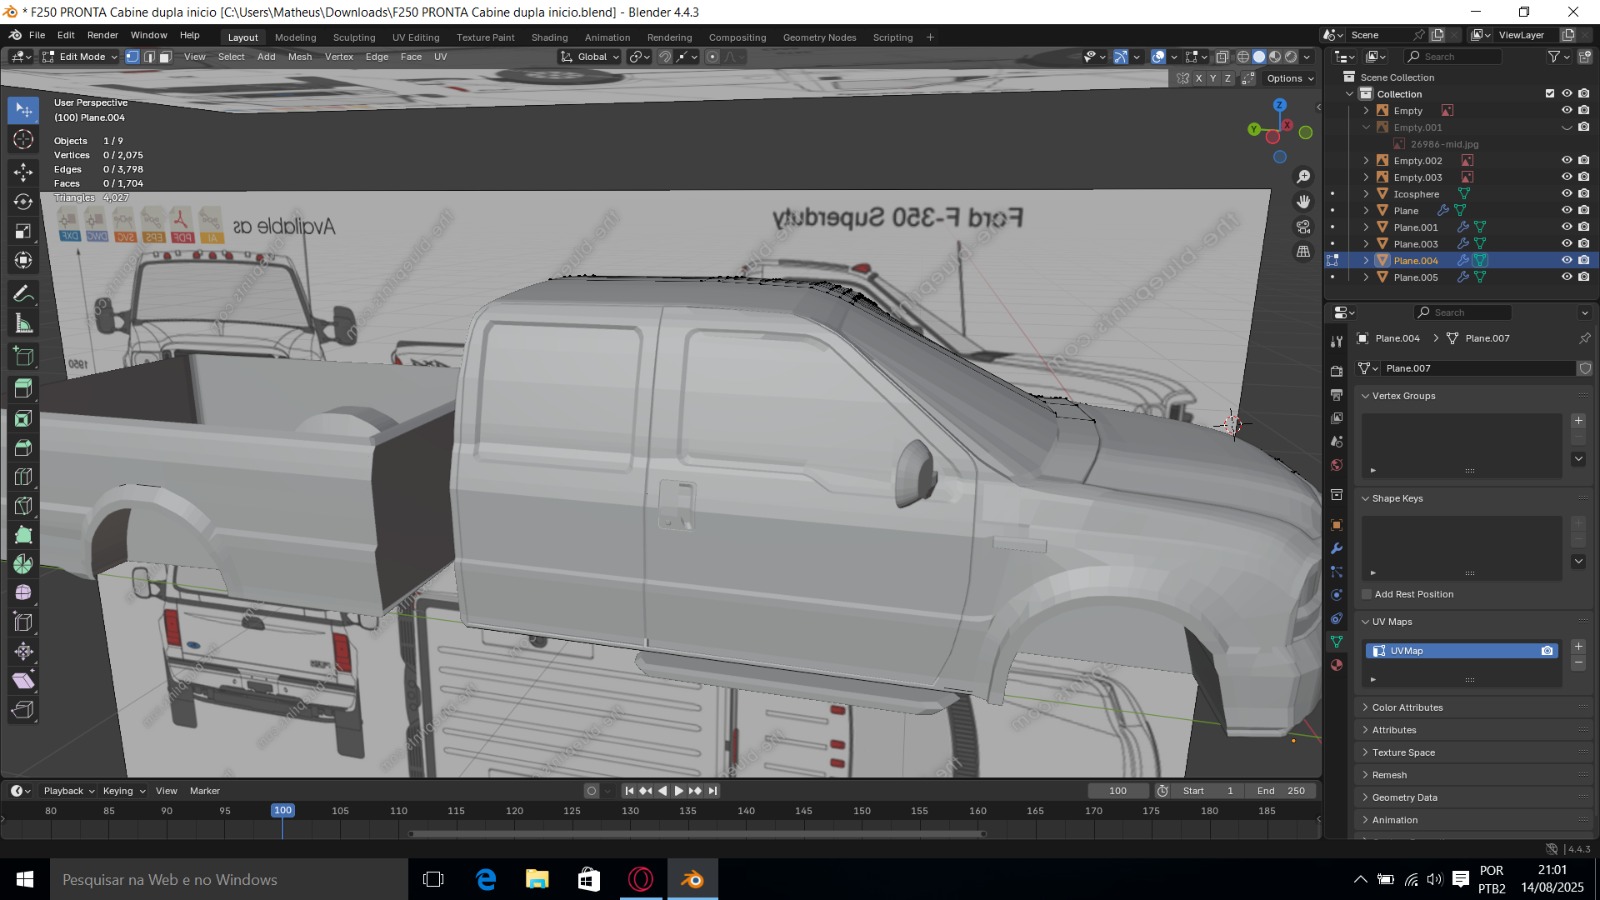Open the Render menu in top bar
This screenshot has height=900, width=1600.
pos(102,35)
